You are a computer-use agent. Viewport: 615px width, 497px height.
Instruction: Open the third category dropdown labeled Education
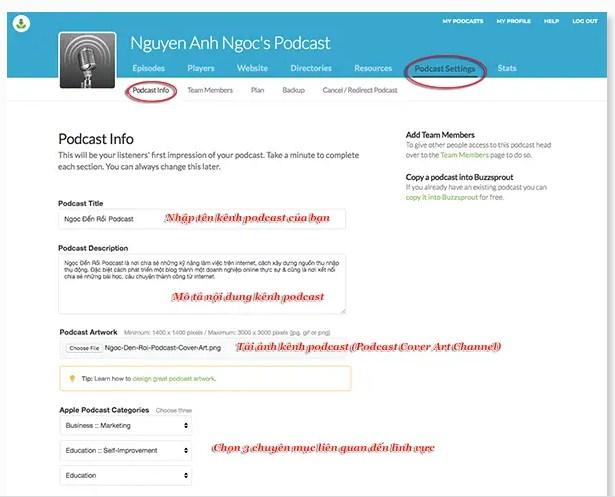(125, 475)
